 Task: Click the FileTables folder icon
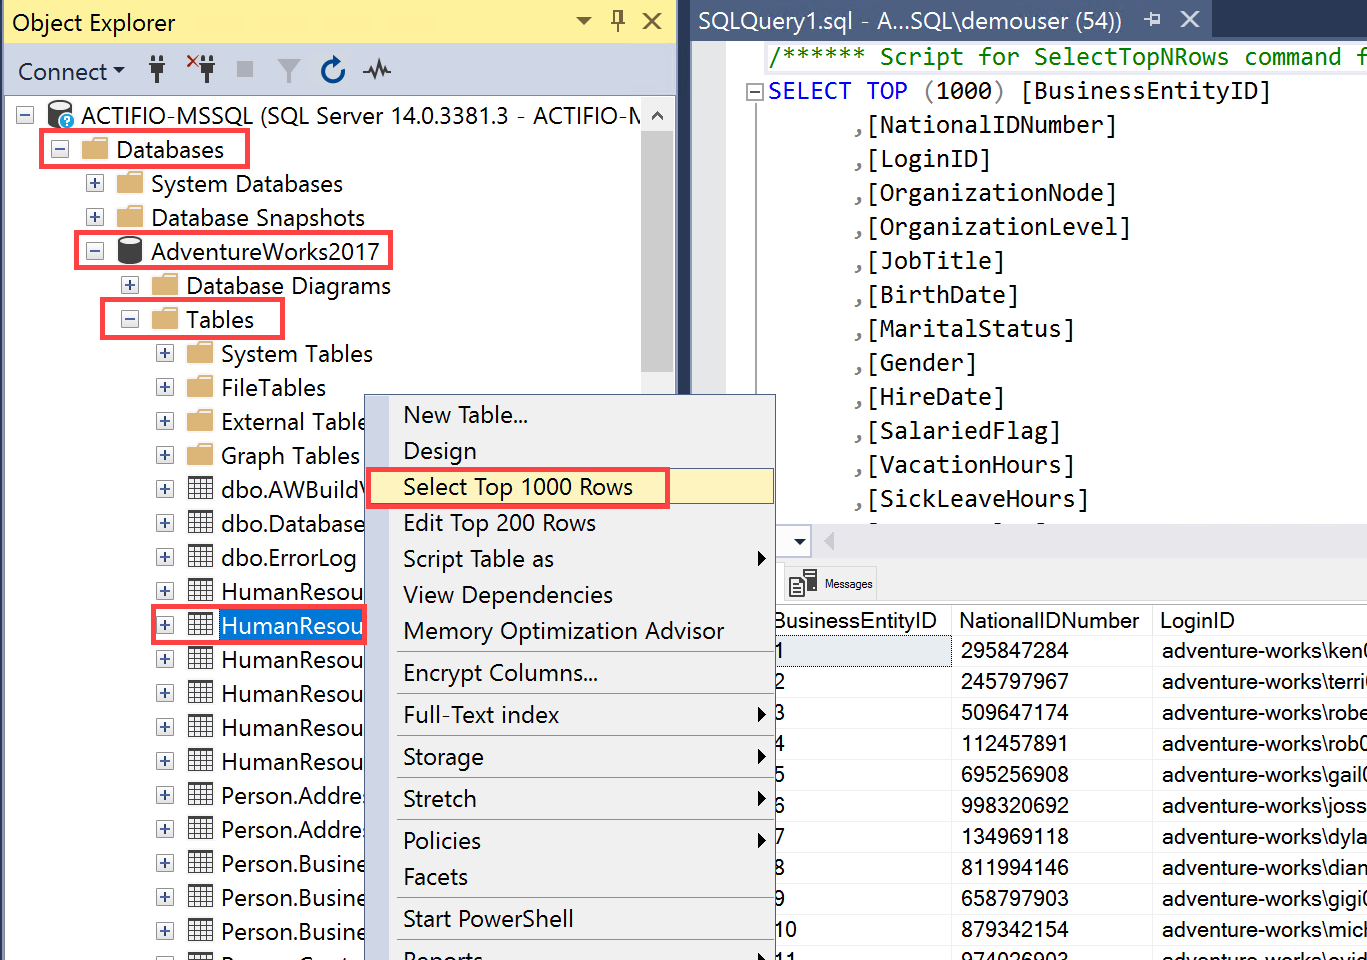[x=200, y=387]
